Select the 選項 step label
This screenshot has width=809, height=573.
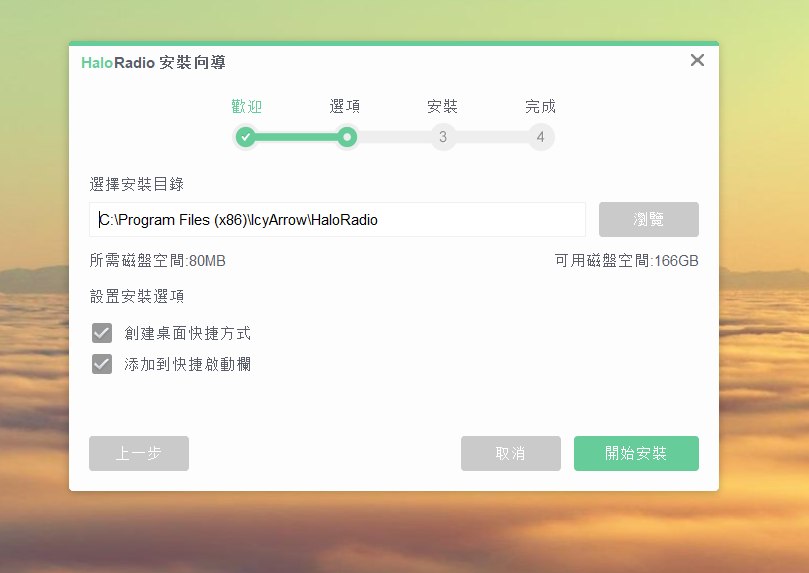345,107
